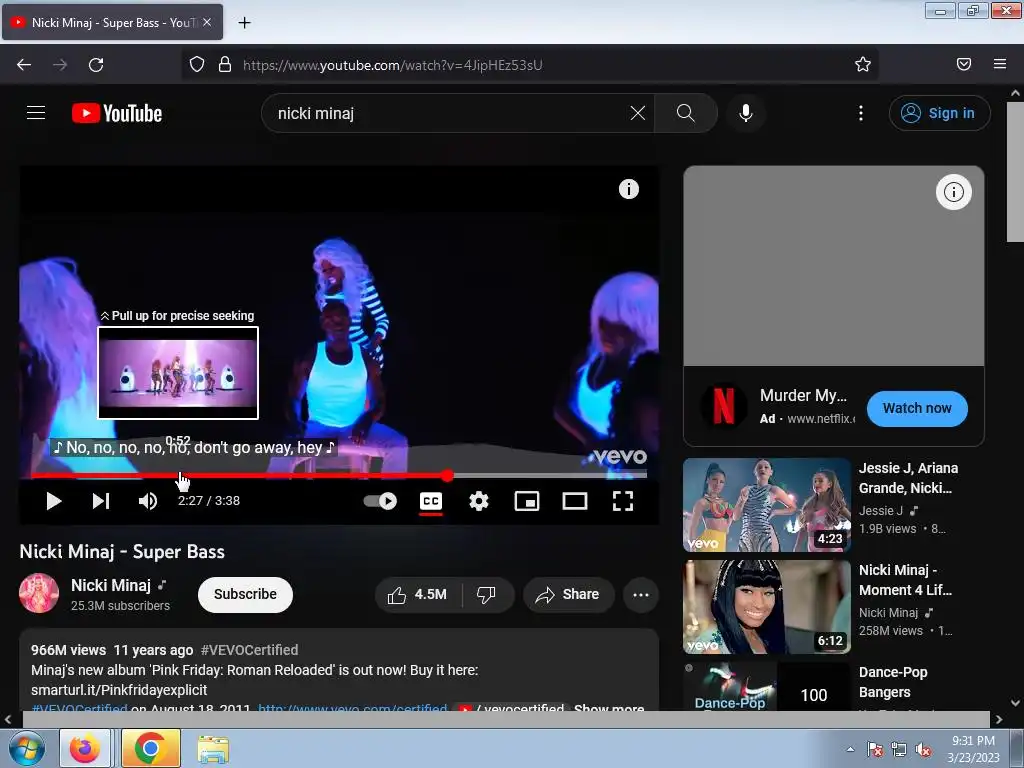Go back in browser history
The height and width of the screenshot is (768, 1024).
(x=24, y=65)
